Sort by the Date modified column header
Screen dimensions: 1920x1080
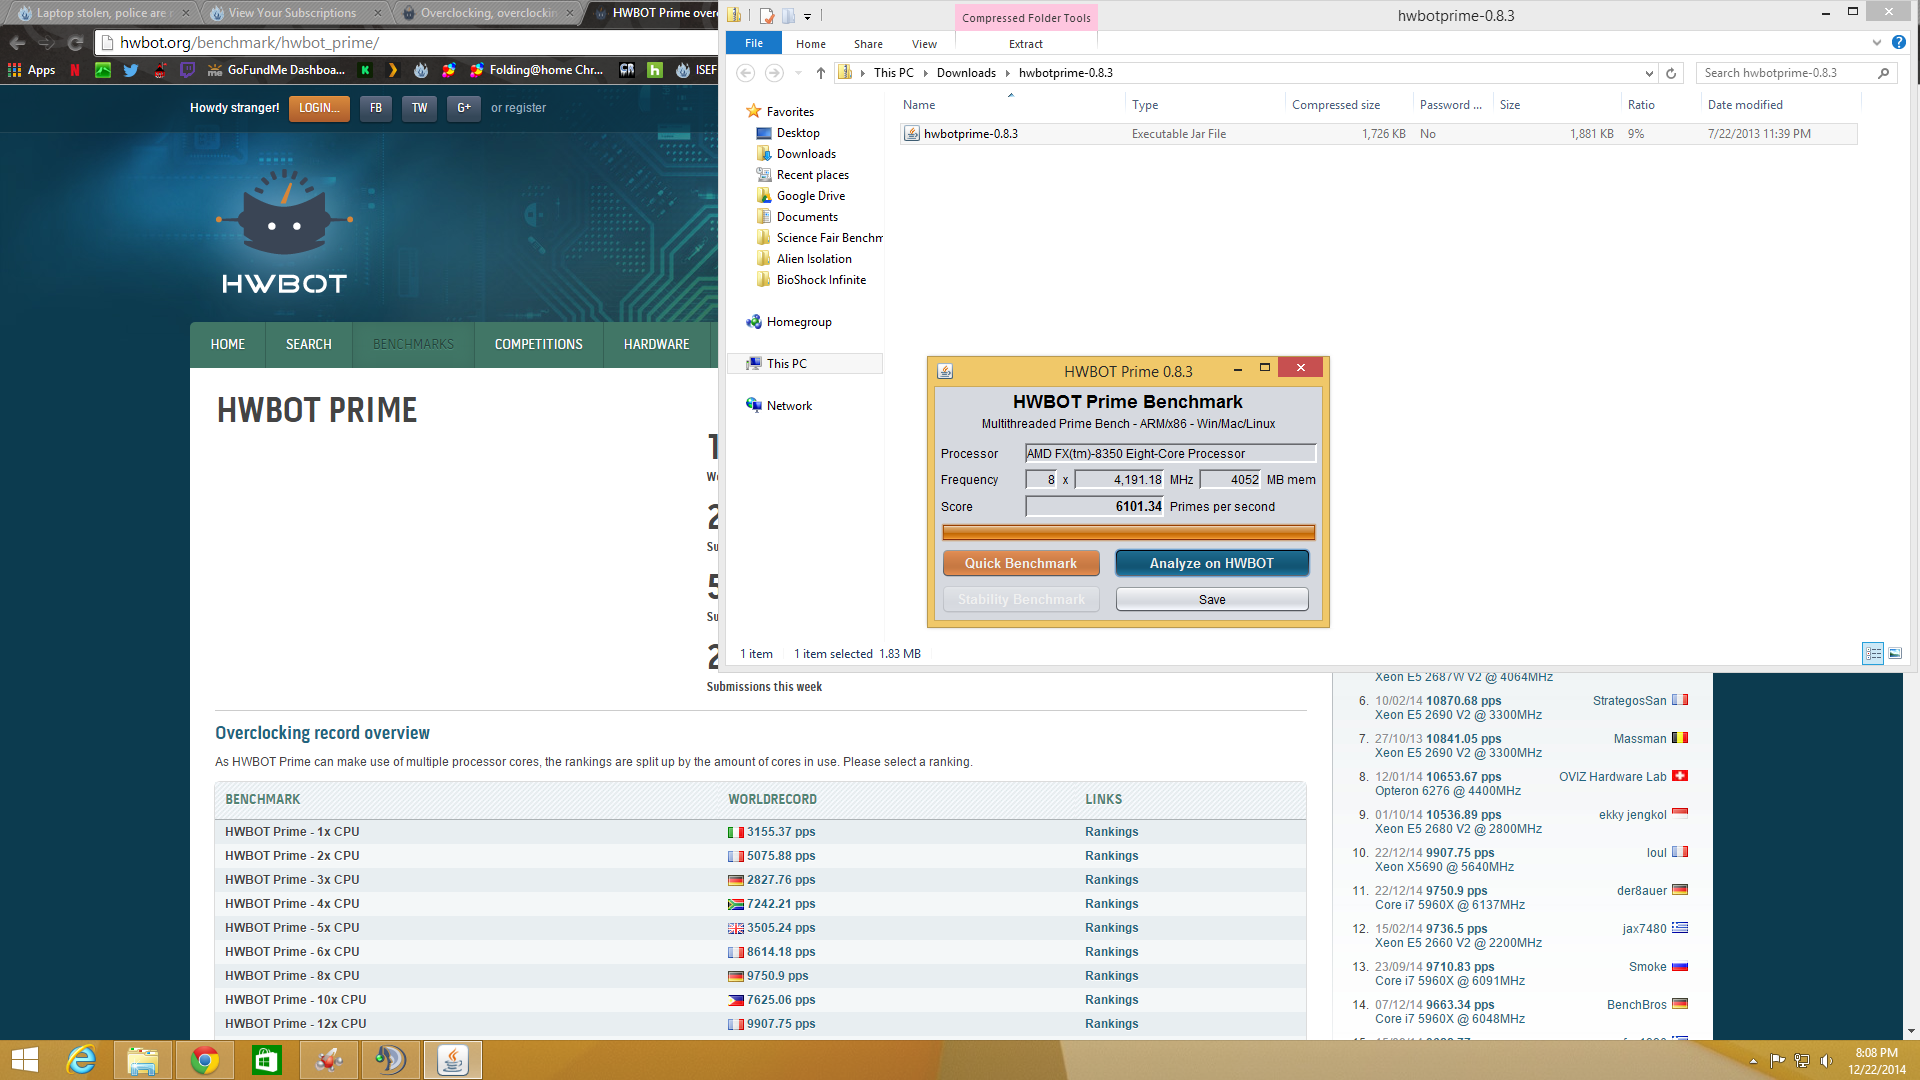[x=1781, y=105]
